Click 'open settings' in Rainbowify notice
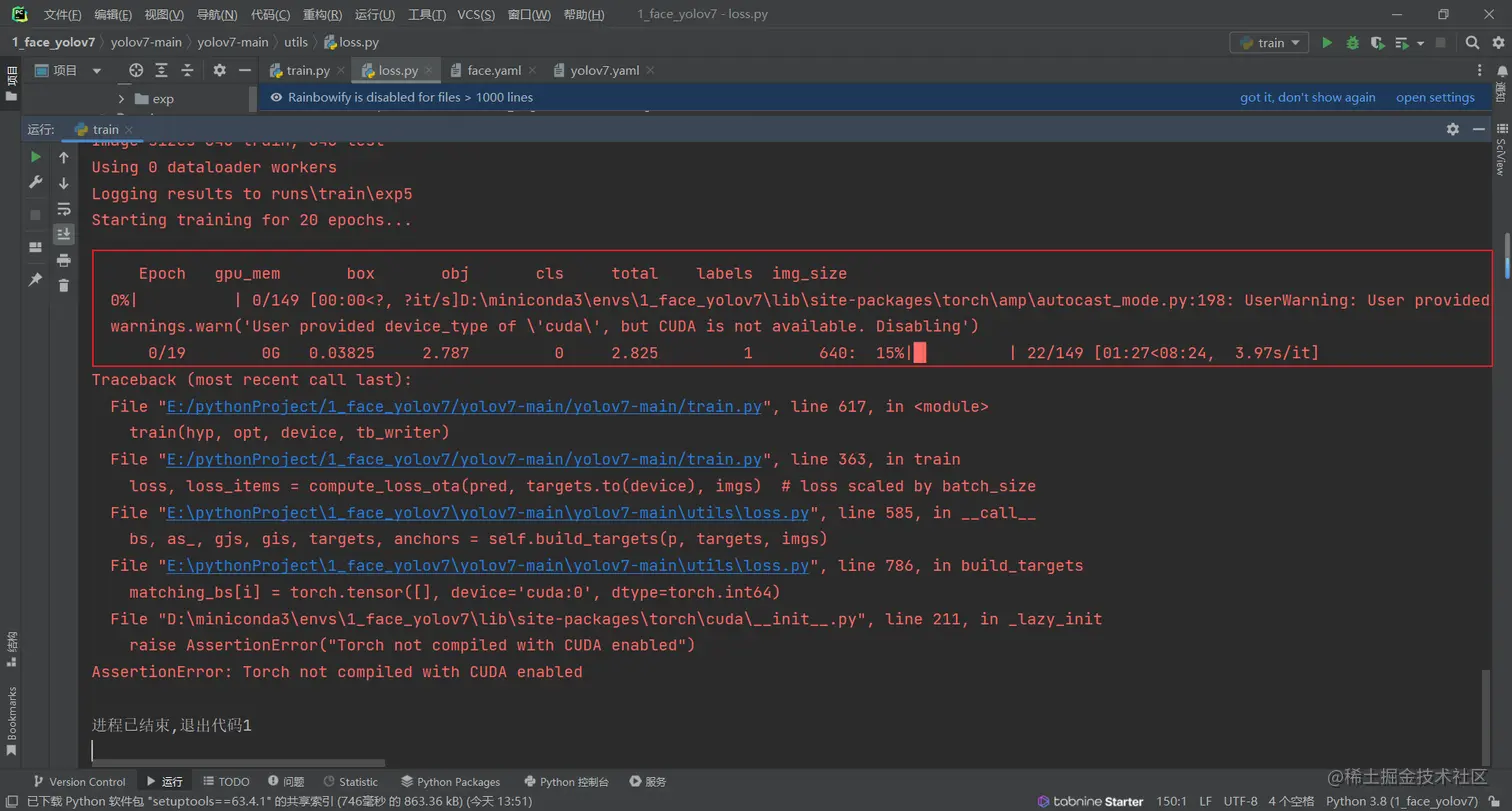 [1435, 97]
